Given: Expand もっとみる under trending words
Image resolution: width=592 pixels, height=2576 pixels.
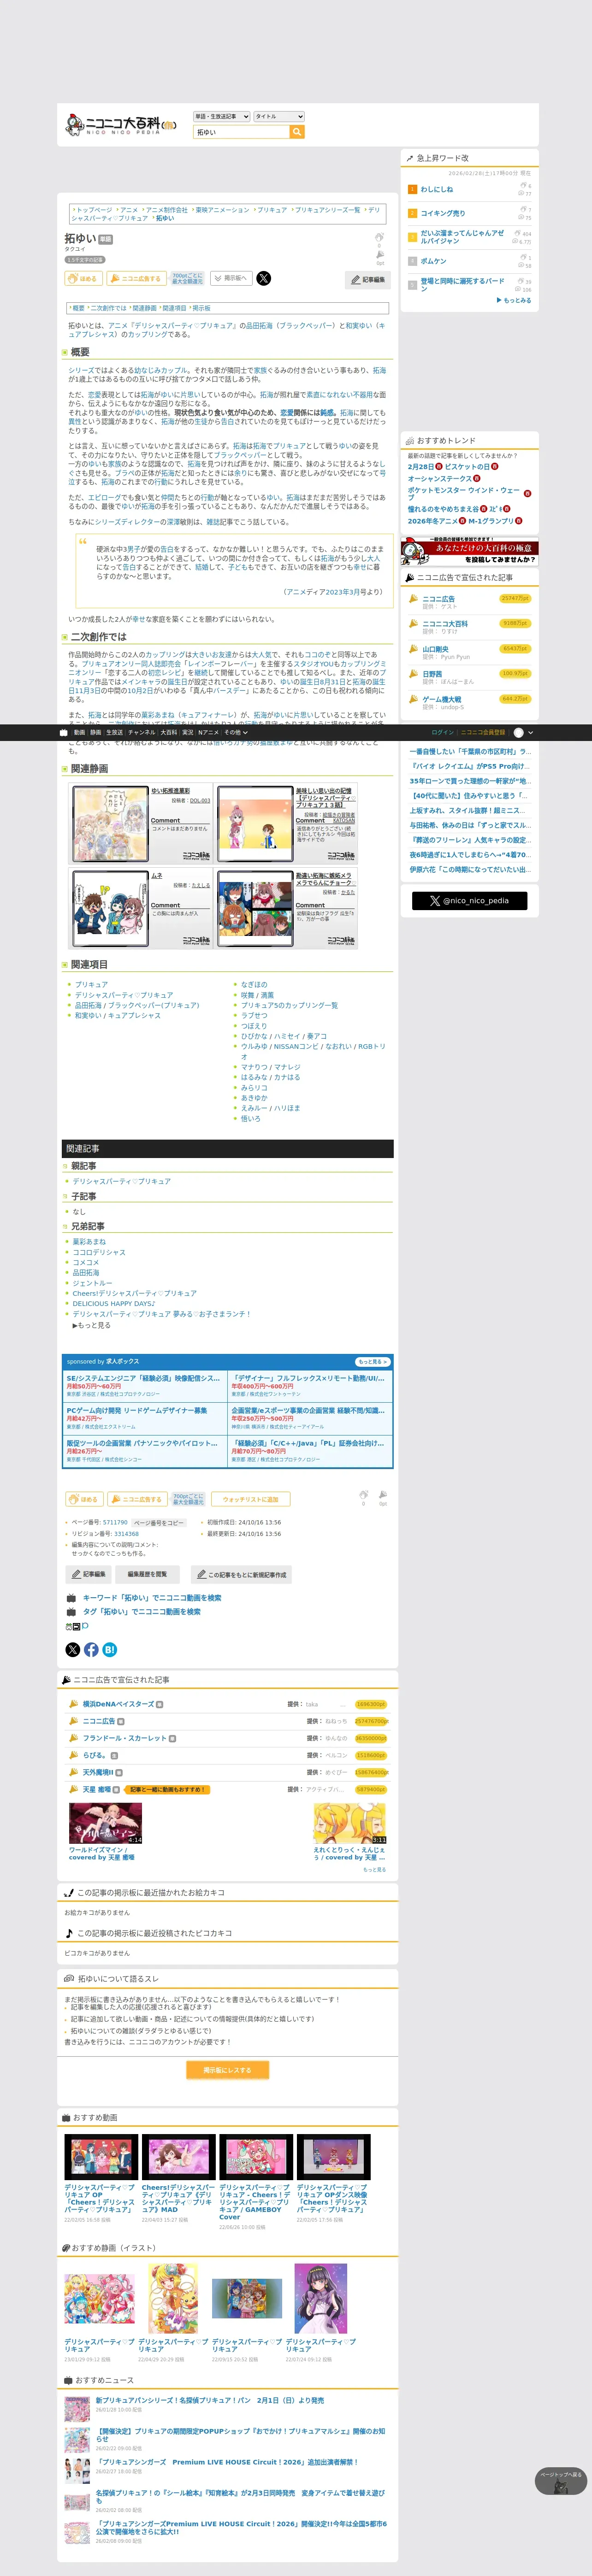Looking at the screenshot, I should [x=514, y=300].
